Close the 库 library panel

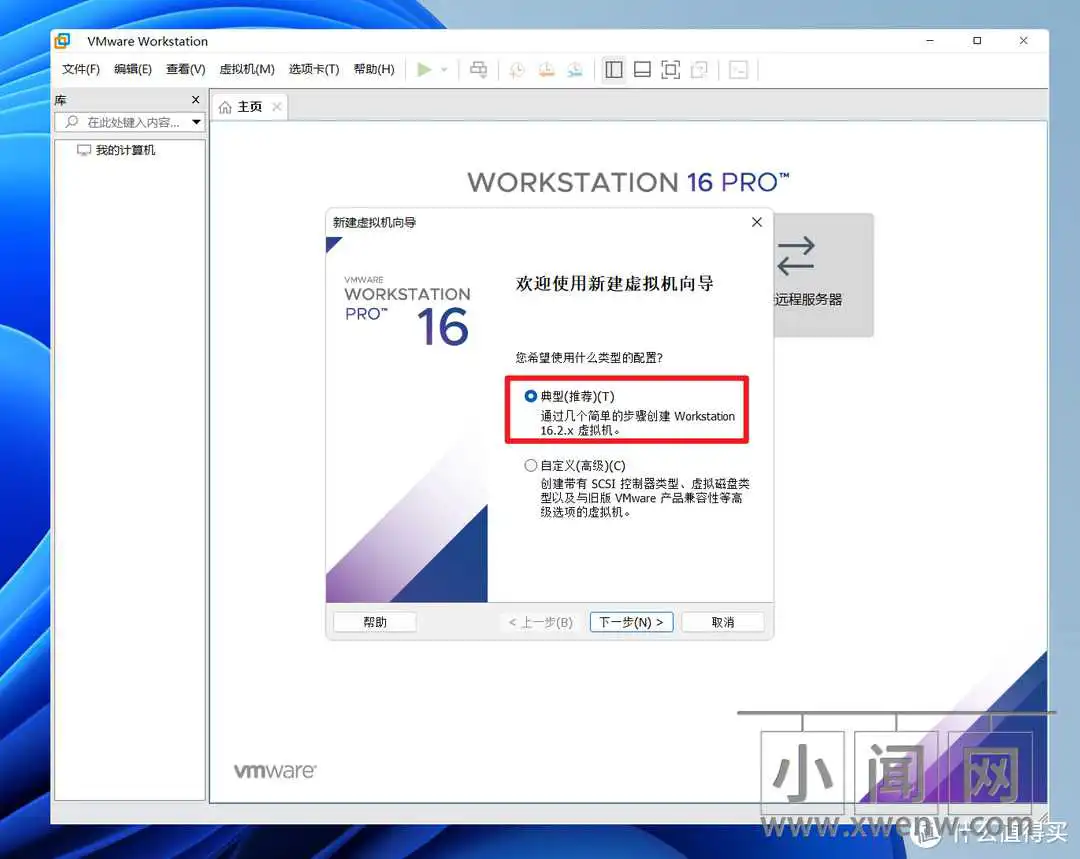click(x=196, y=100)
